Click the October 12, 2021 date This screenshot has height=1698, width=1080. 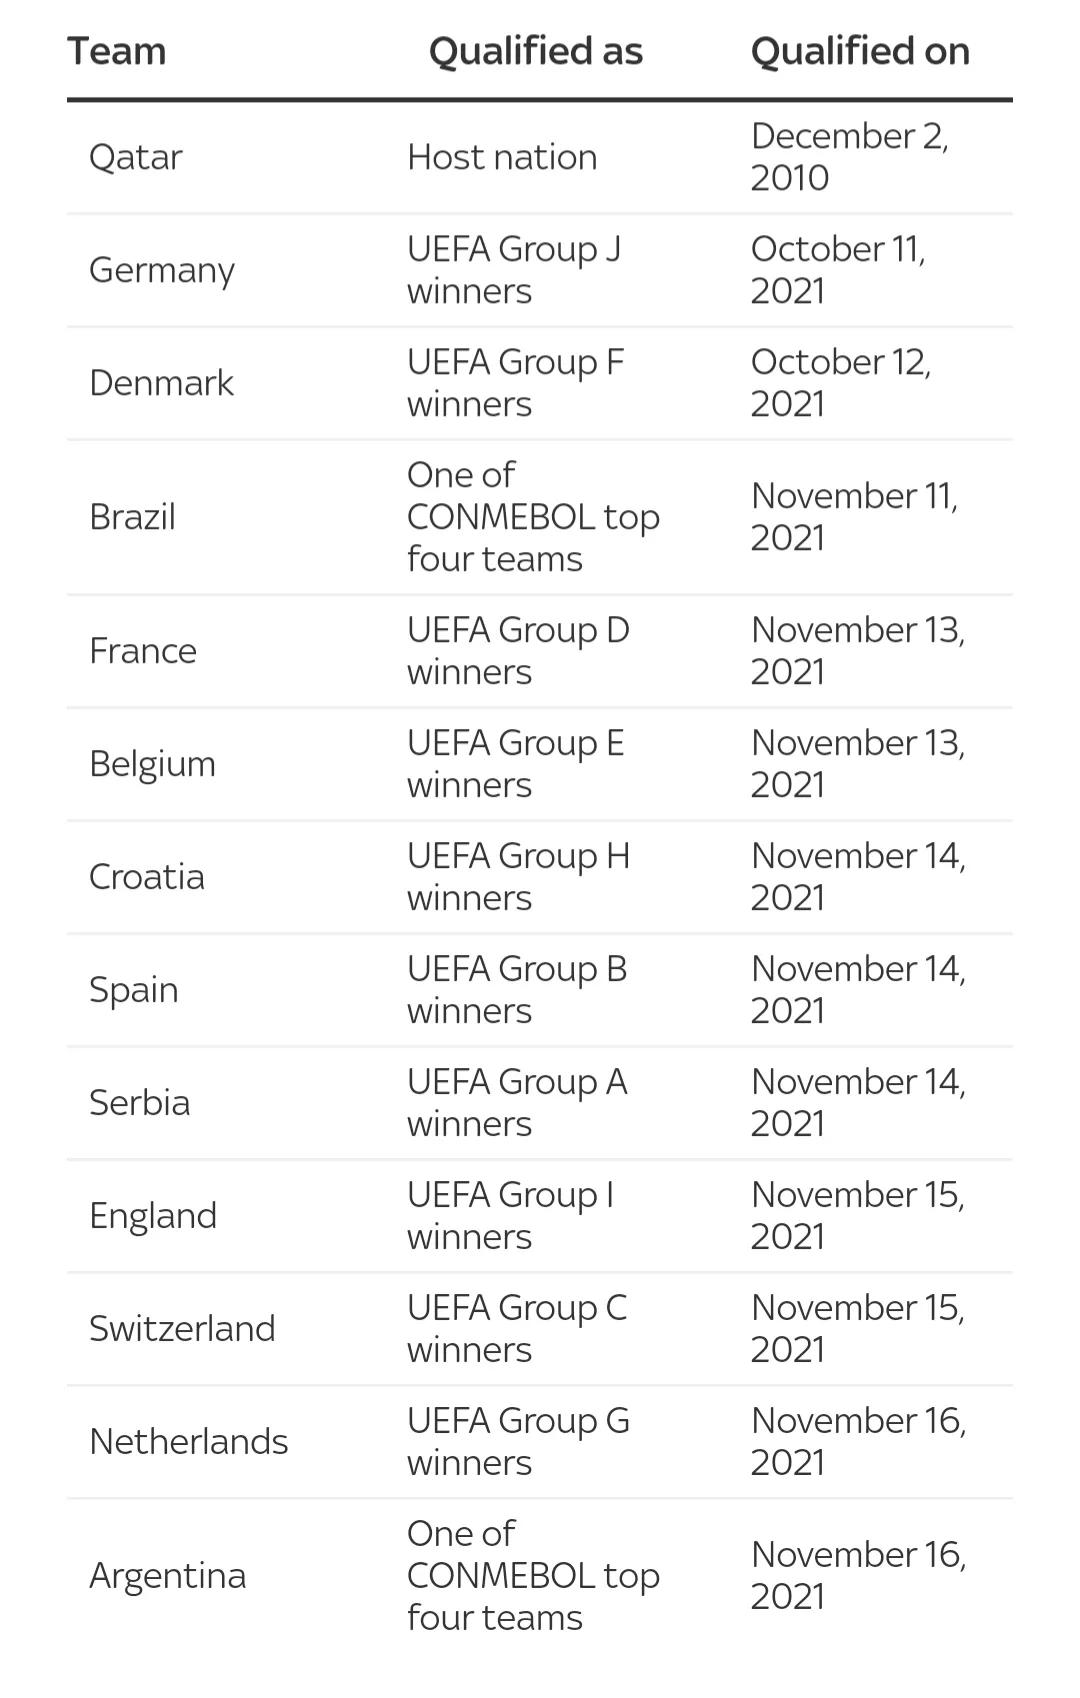tap(840, 383)
